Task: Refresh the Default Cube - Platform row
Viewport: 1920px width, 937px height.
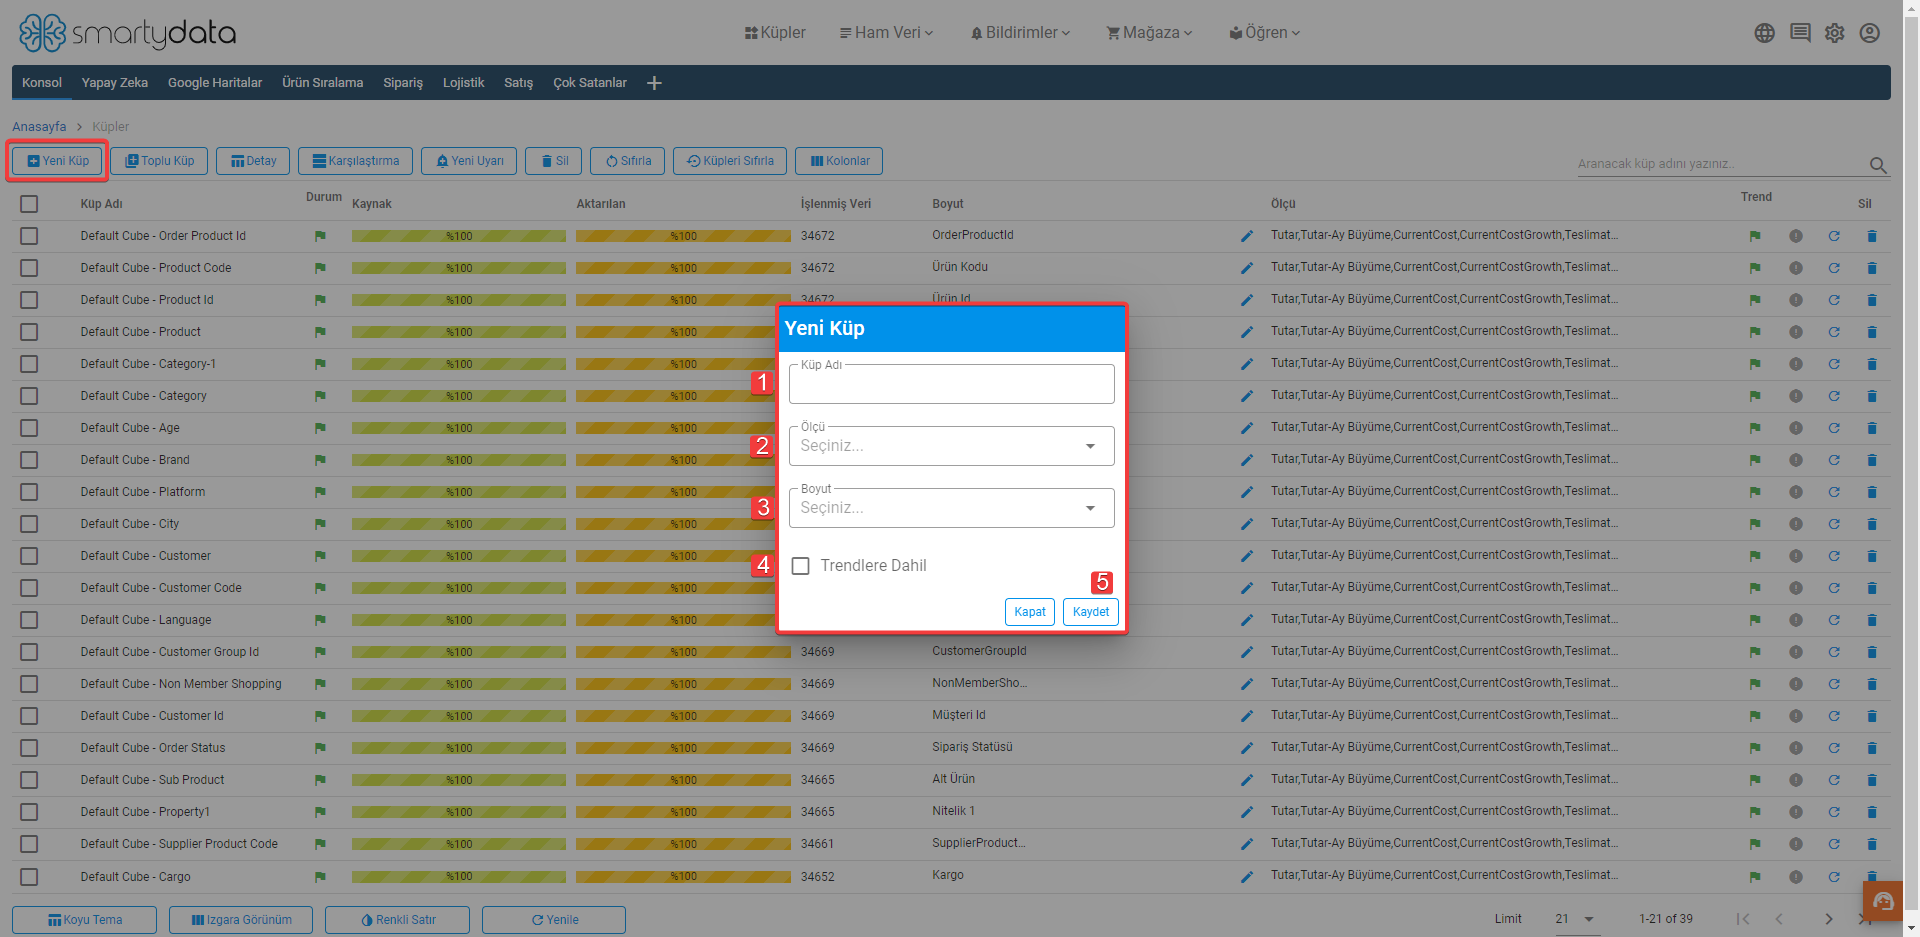Action: (1833, 492)
